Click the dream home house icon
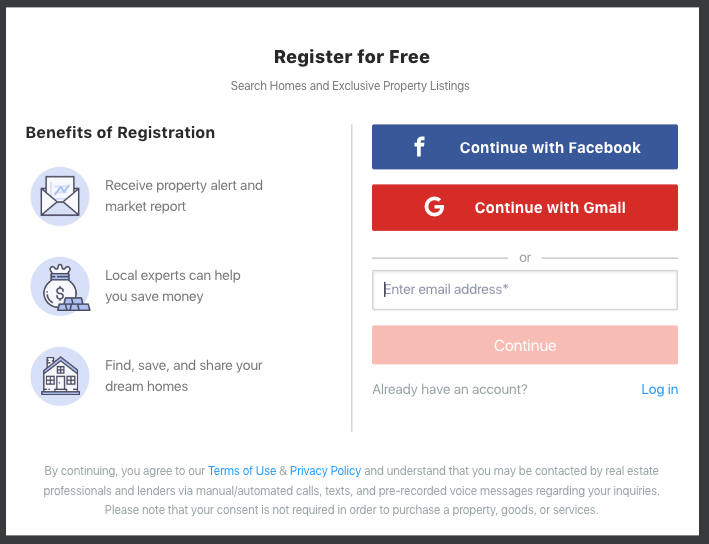Image resolution: width=709 pixels, height=544 pixels. (60, 376)
